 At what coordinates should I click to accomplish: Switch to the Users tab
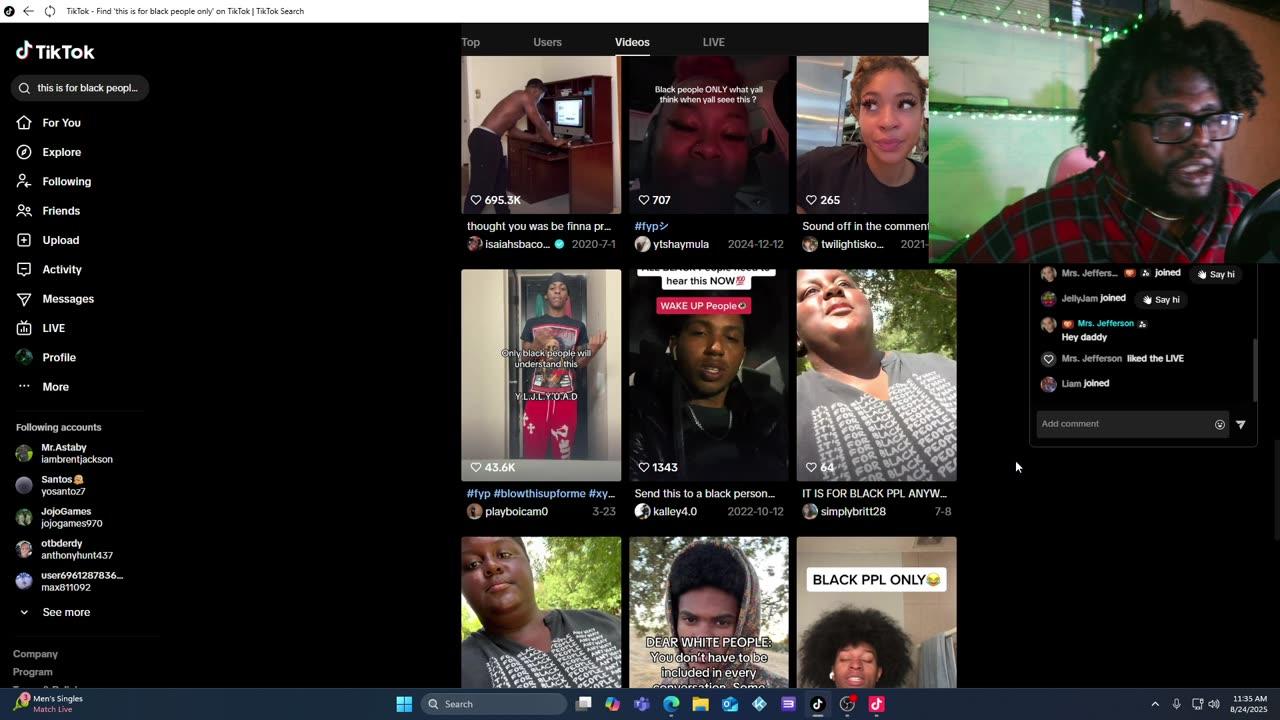click(x=547, y=42)
